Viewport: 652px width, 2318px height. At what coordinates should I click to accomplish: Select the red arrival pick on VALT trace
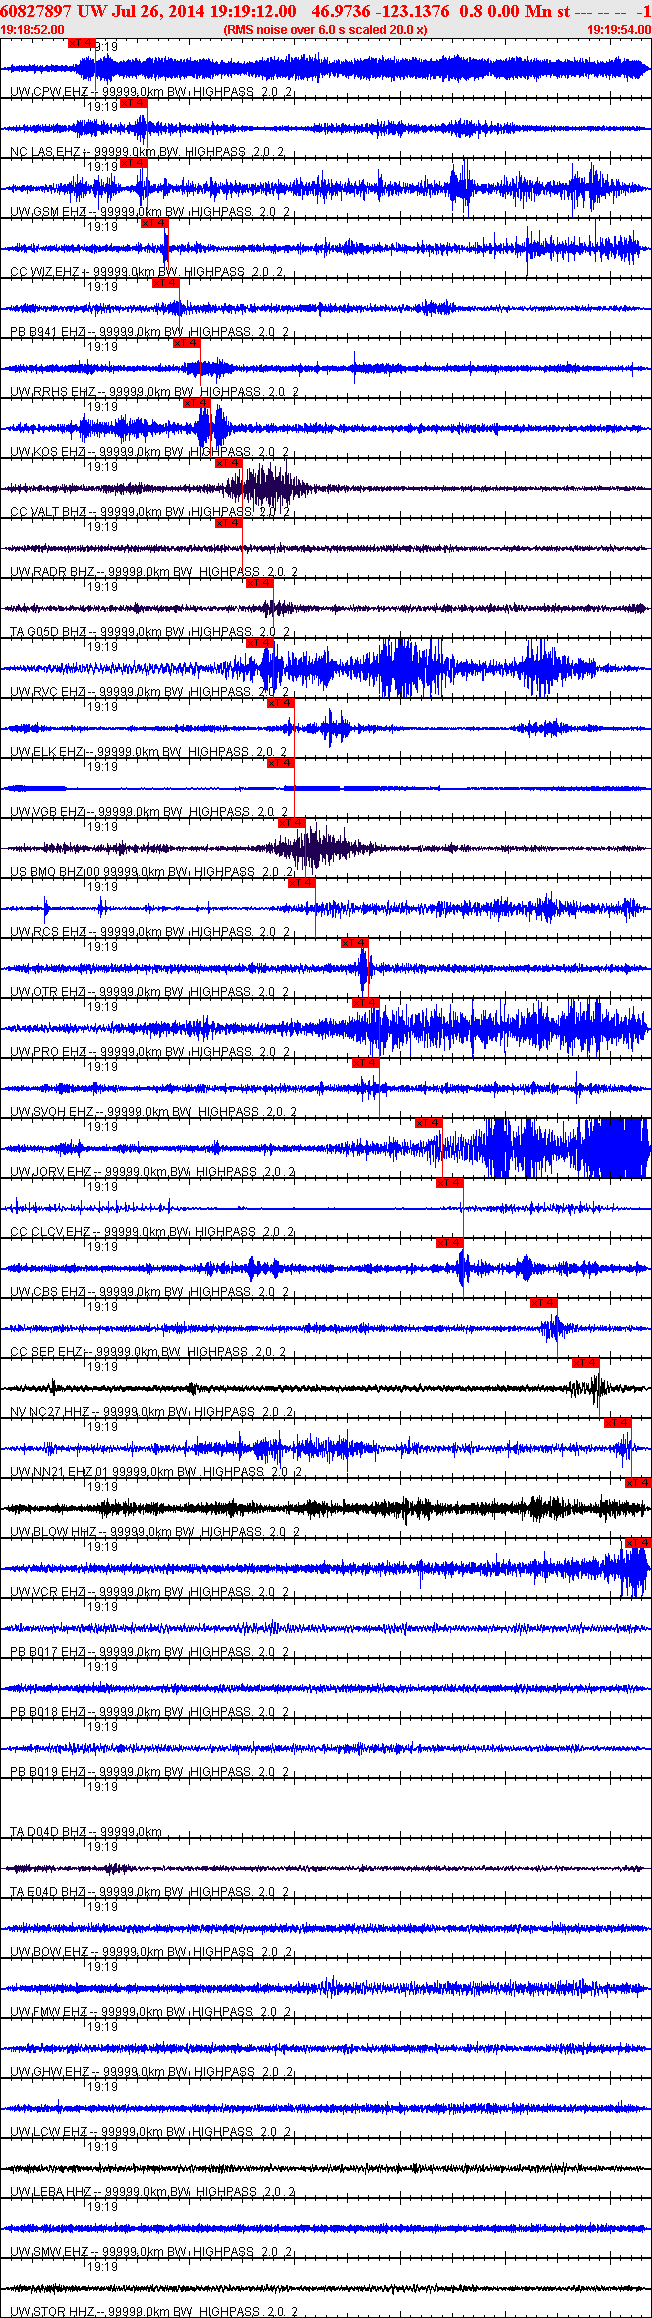coord(229,463)
